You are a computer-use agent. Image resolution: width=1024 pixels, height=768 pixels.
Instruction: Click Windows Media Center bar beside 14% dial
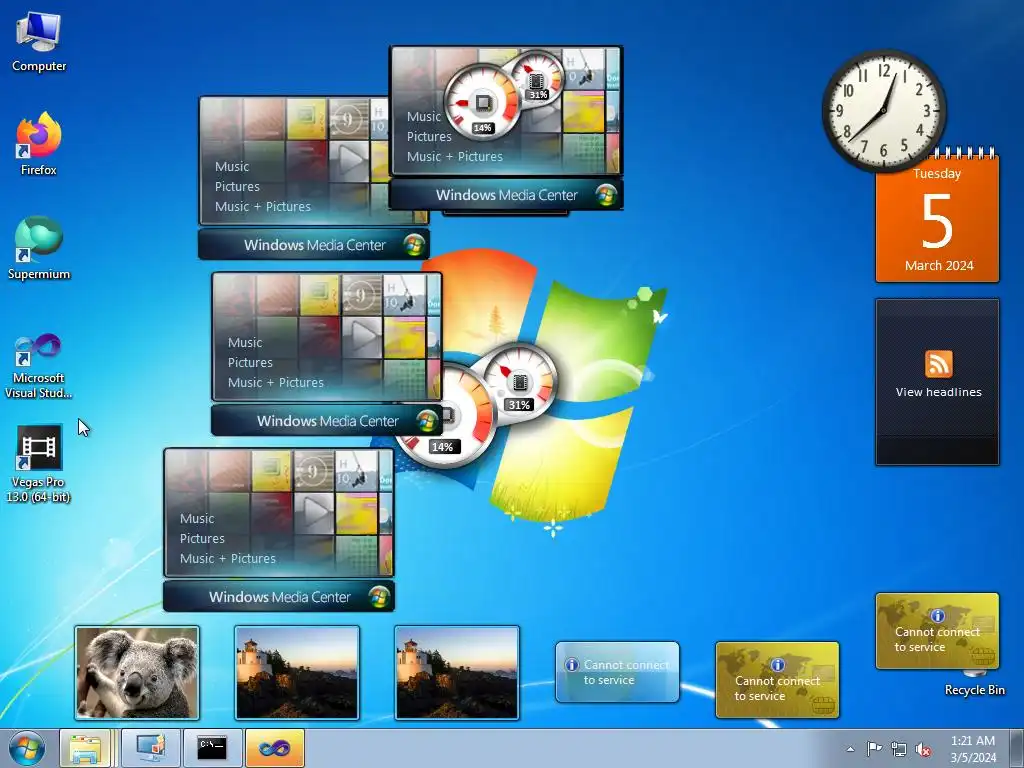pos(327,421)
